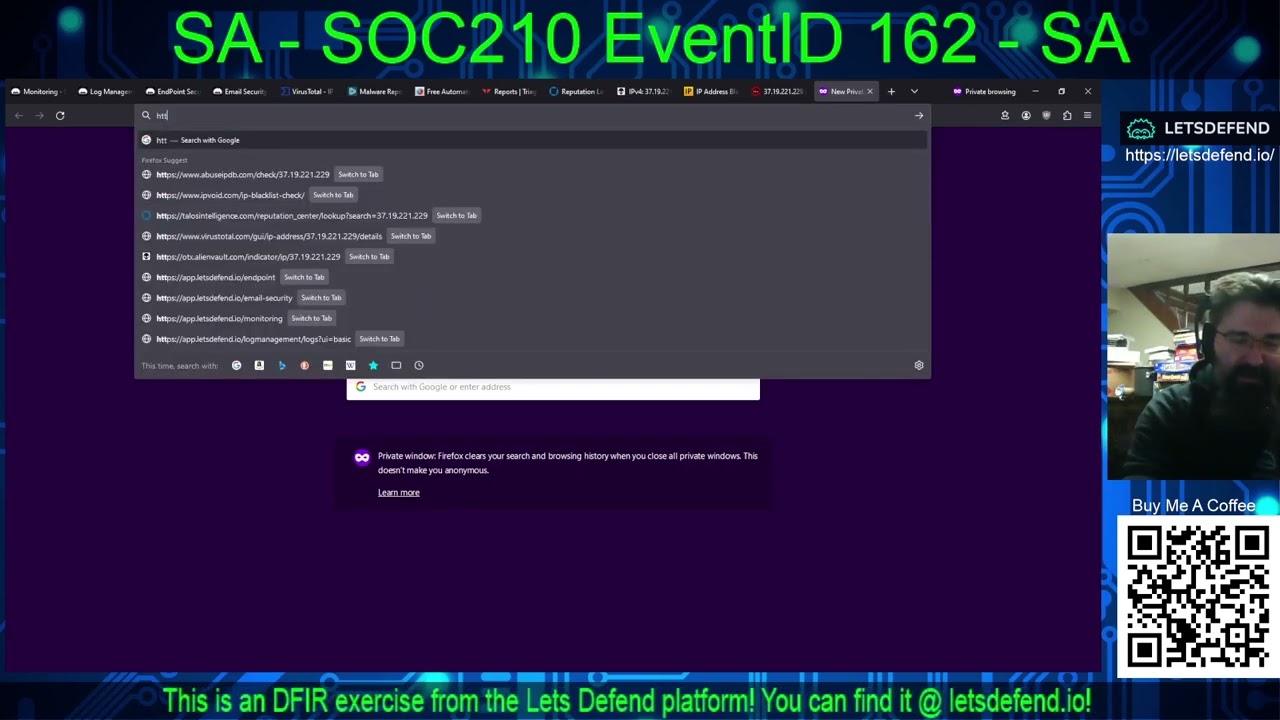The height and width of the screenshot is (720, 1280).
Task: Switch to the IP Address Blacklist tab
Action: [711, 91]
